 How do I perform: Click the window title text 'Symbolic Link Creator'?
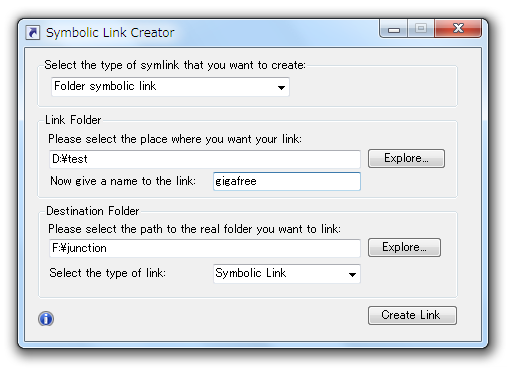click(110, 33)
